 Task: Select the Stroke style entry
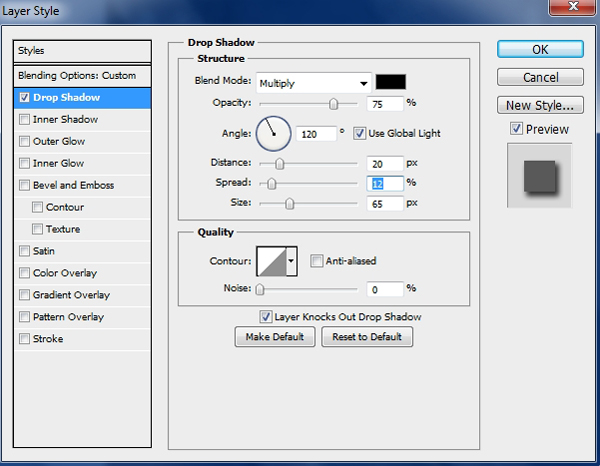tap(47, 340)
